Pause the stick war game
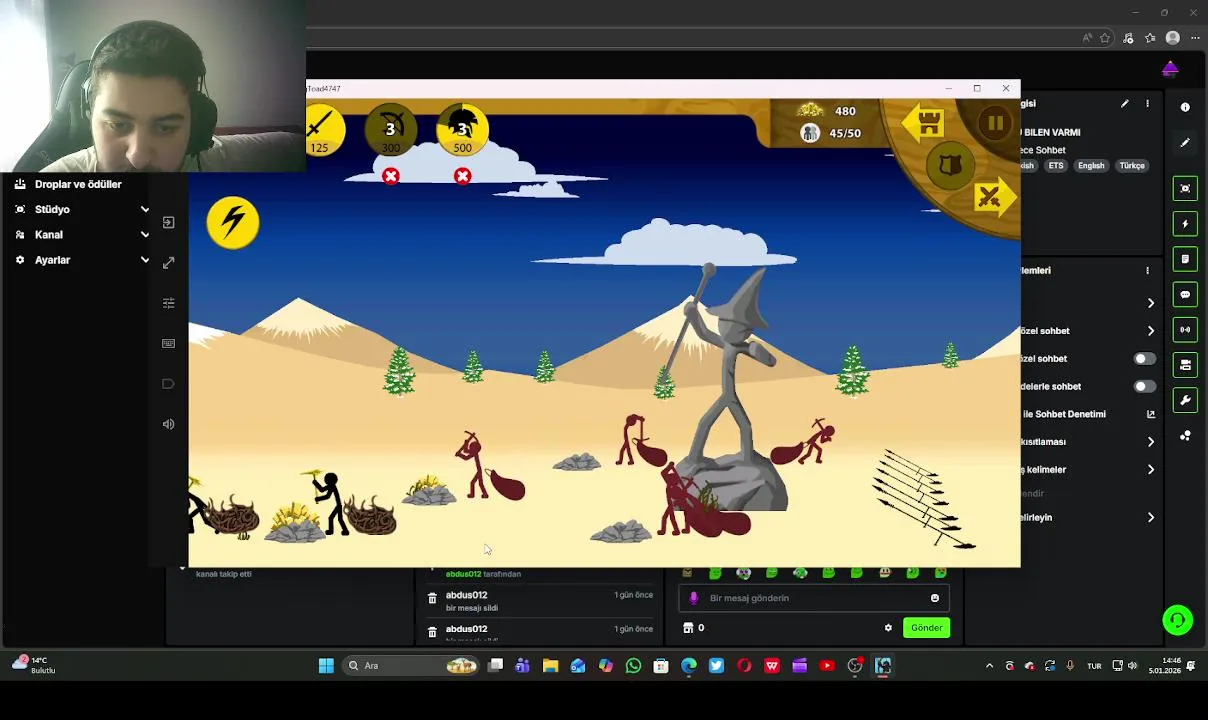 click(x=994, y=124)
